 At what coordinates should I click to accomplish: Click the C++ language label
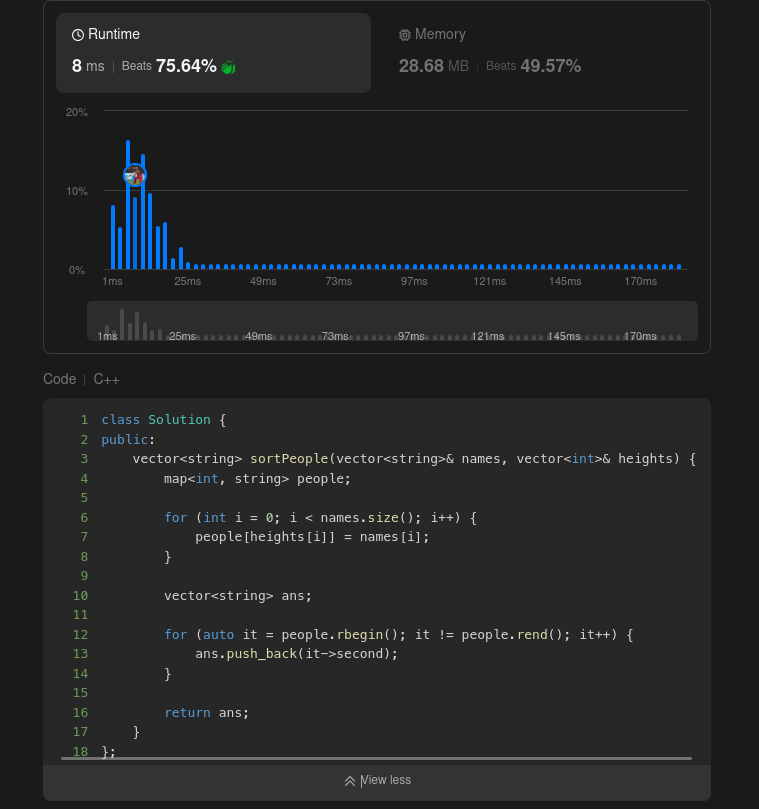pyautogui.click(x=106, y=379)
